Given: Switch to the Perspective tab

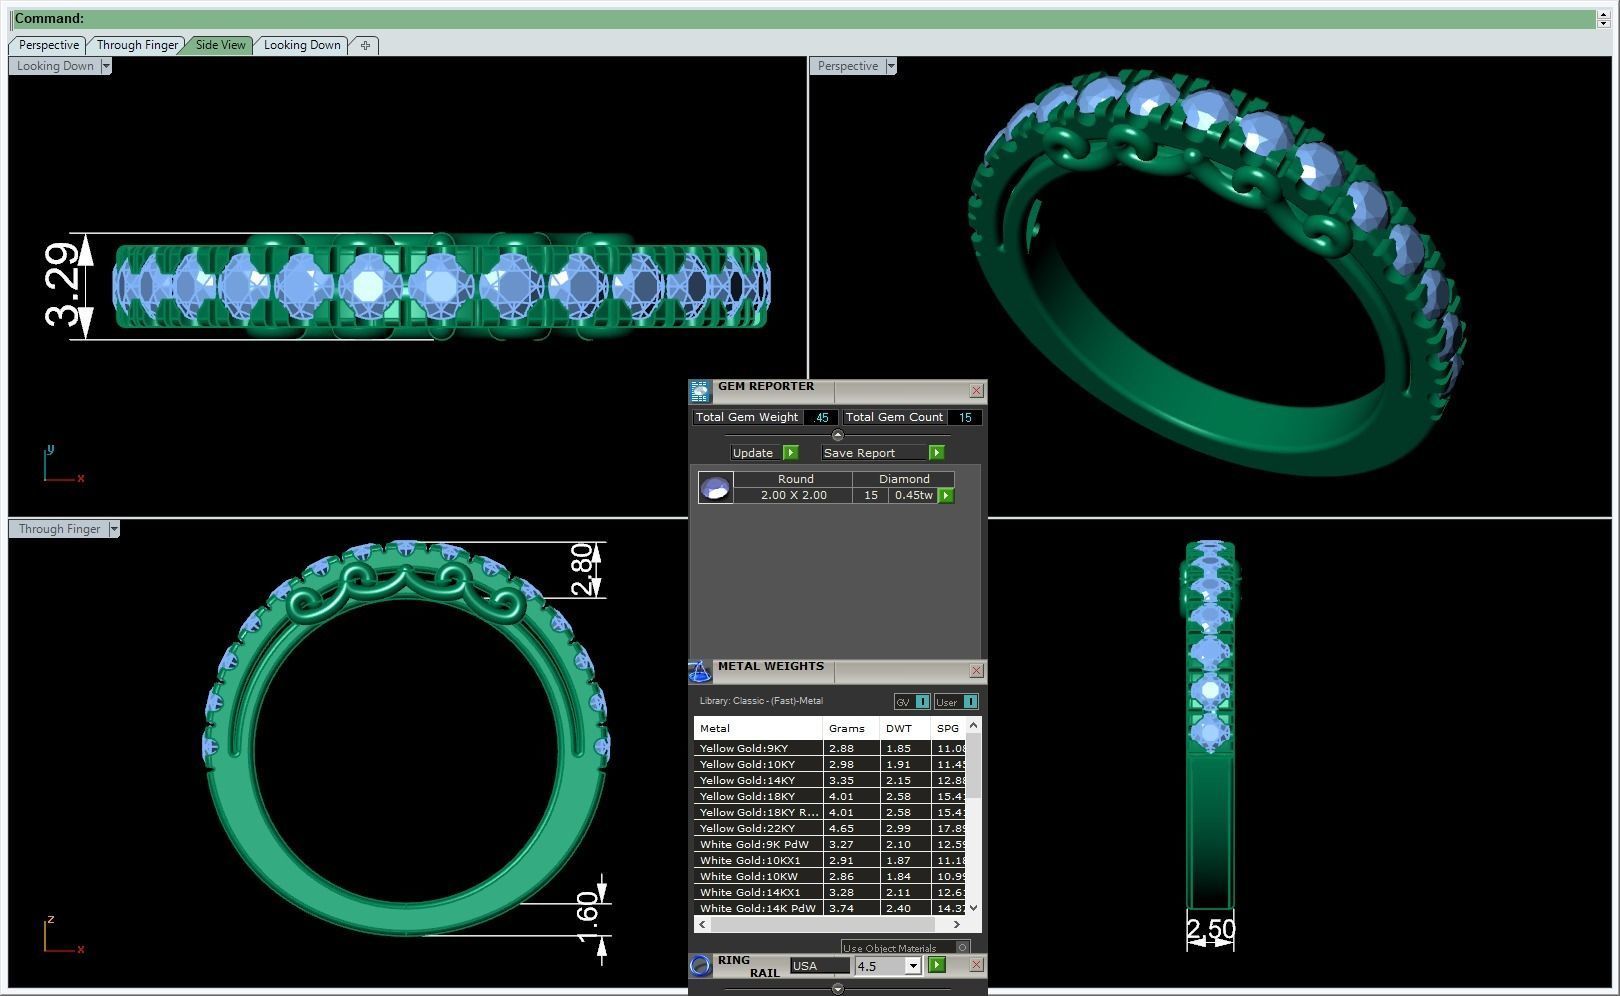Looking at the screenshot, I should pyautogui.click(x=48, y=45).
